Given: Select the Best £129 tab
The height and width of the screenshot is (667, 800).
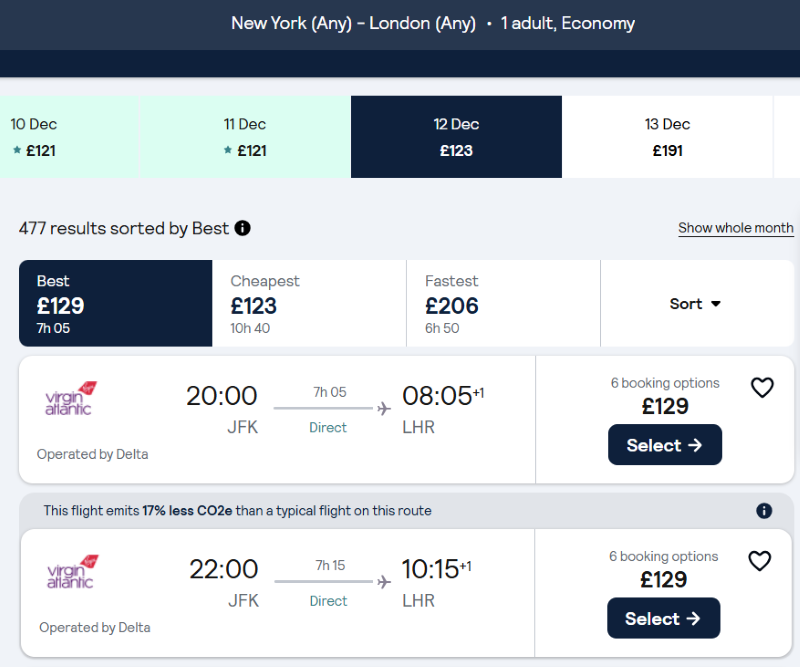Looking at the screenshot, I should [x=116, y=304].
